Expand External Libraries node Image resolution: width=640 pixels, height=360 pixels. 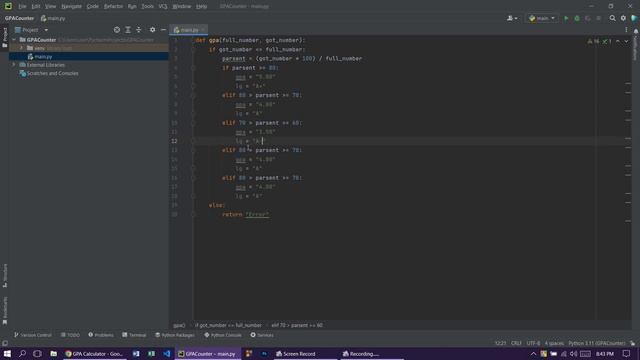(14, 65)
